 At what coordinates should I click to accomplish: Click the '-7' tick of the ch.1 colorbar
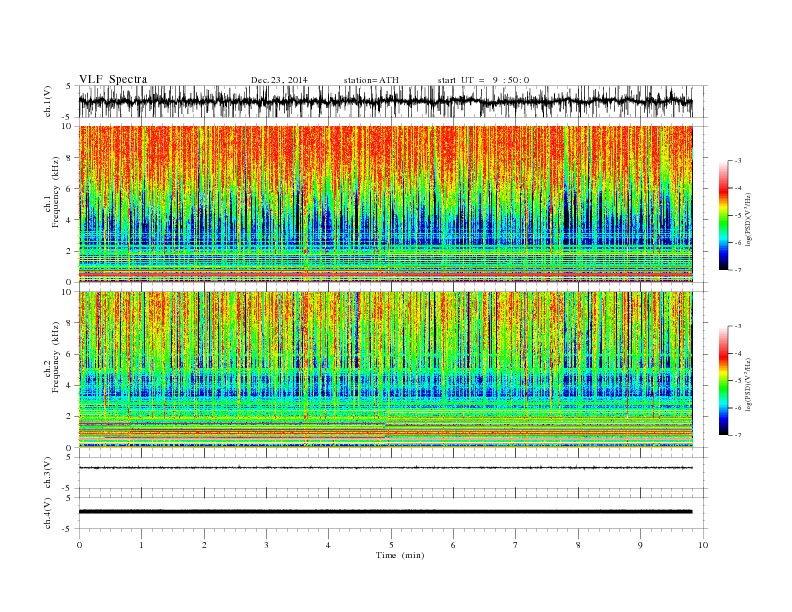point(738,270)
